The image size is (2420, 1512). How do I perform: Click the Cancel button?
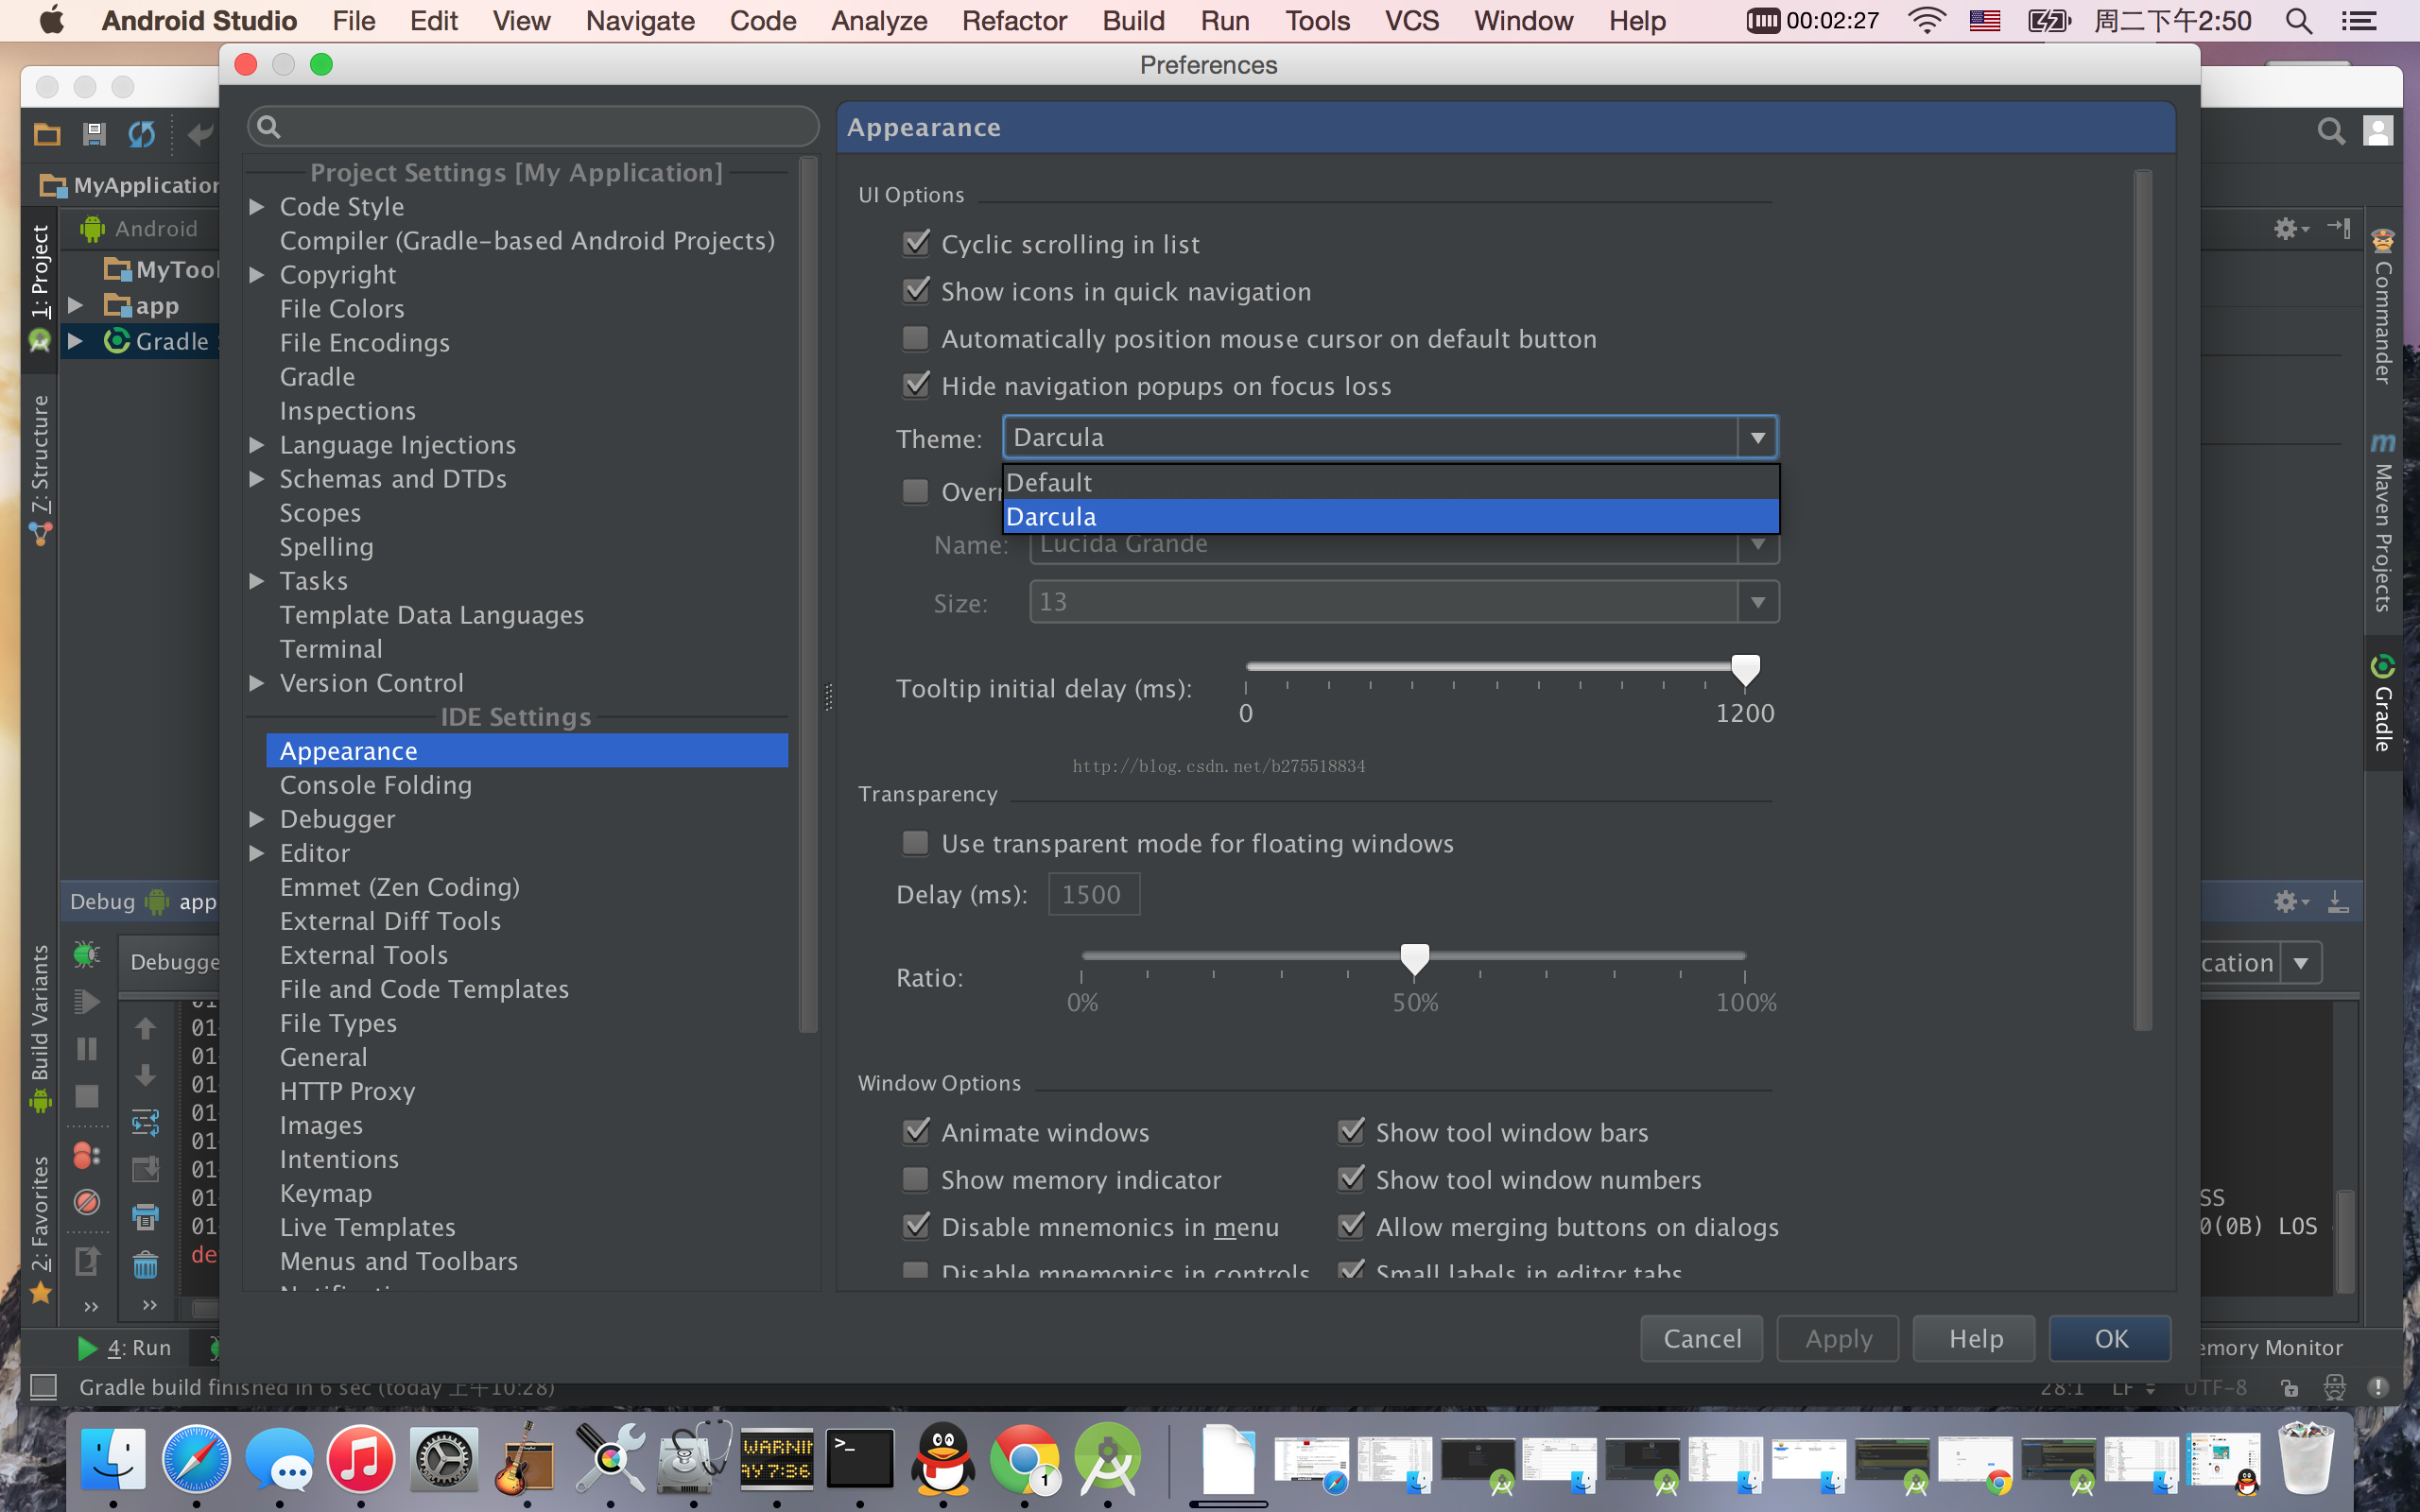[1701, 1338]
